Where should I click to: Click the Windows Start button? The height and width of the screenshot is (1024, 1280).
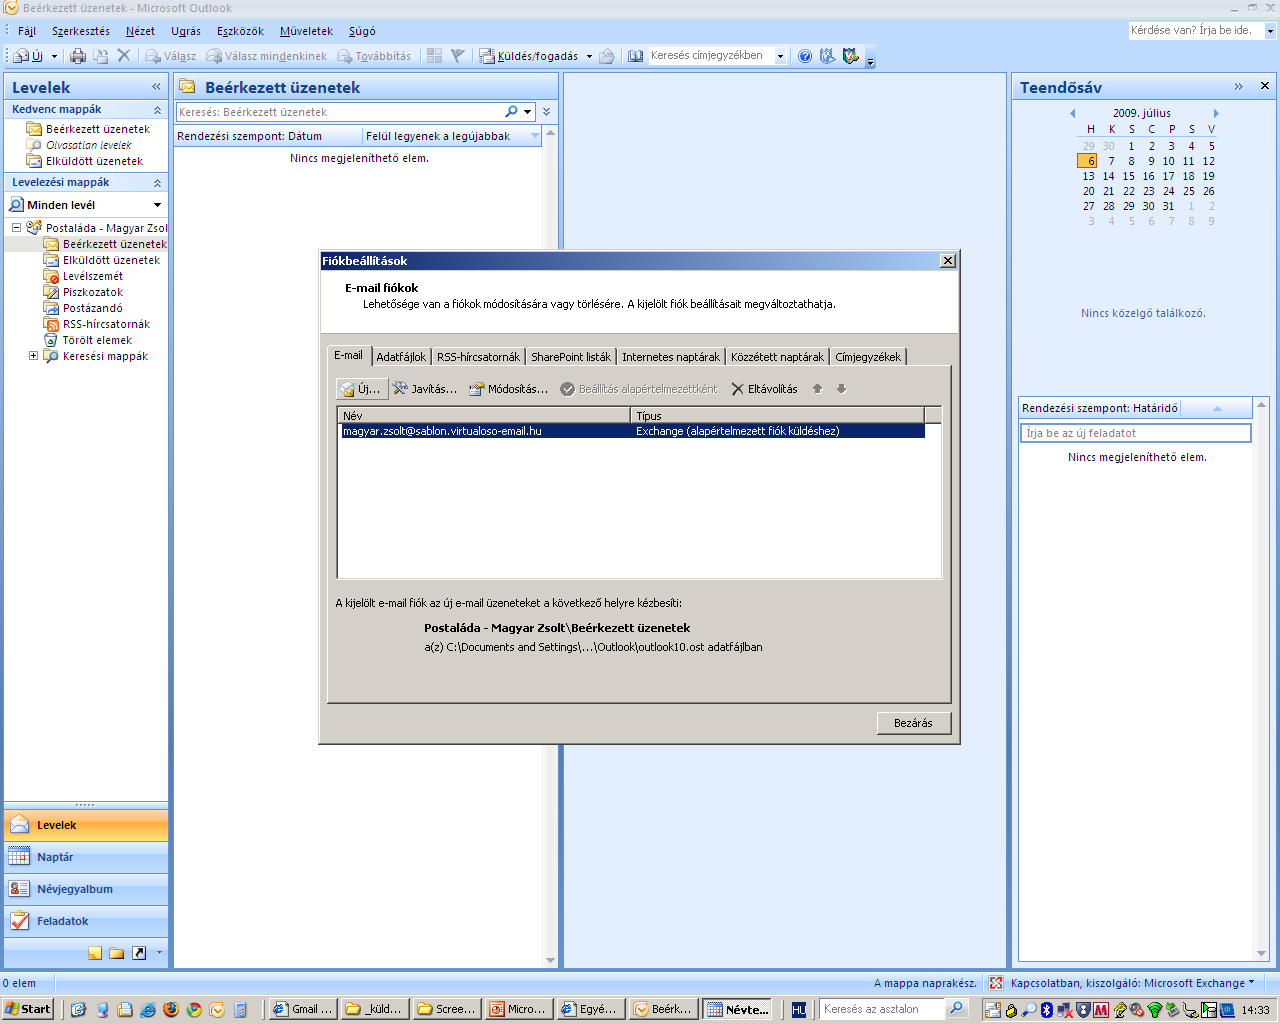click(28, 1009)
